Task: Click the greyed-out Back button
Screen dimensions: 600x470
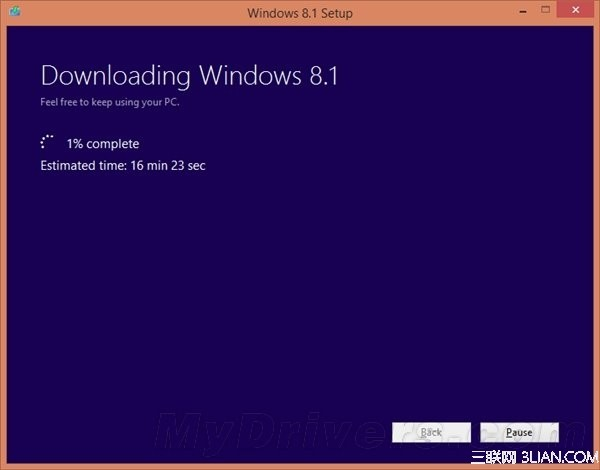Action: (431, 432)
